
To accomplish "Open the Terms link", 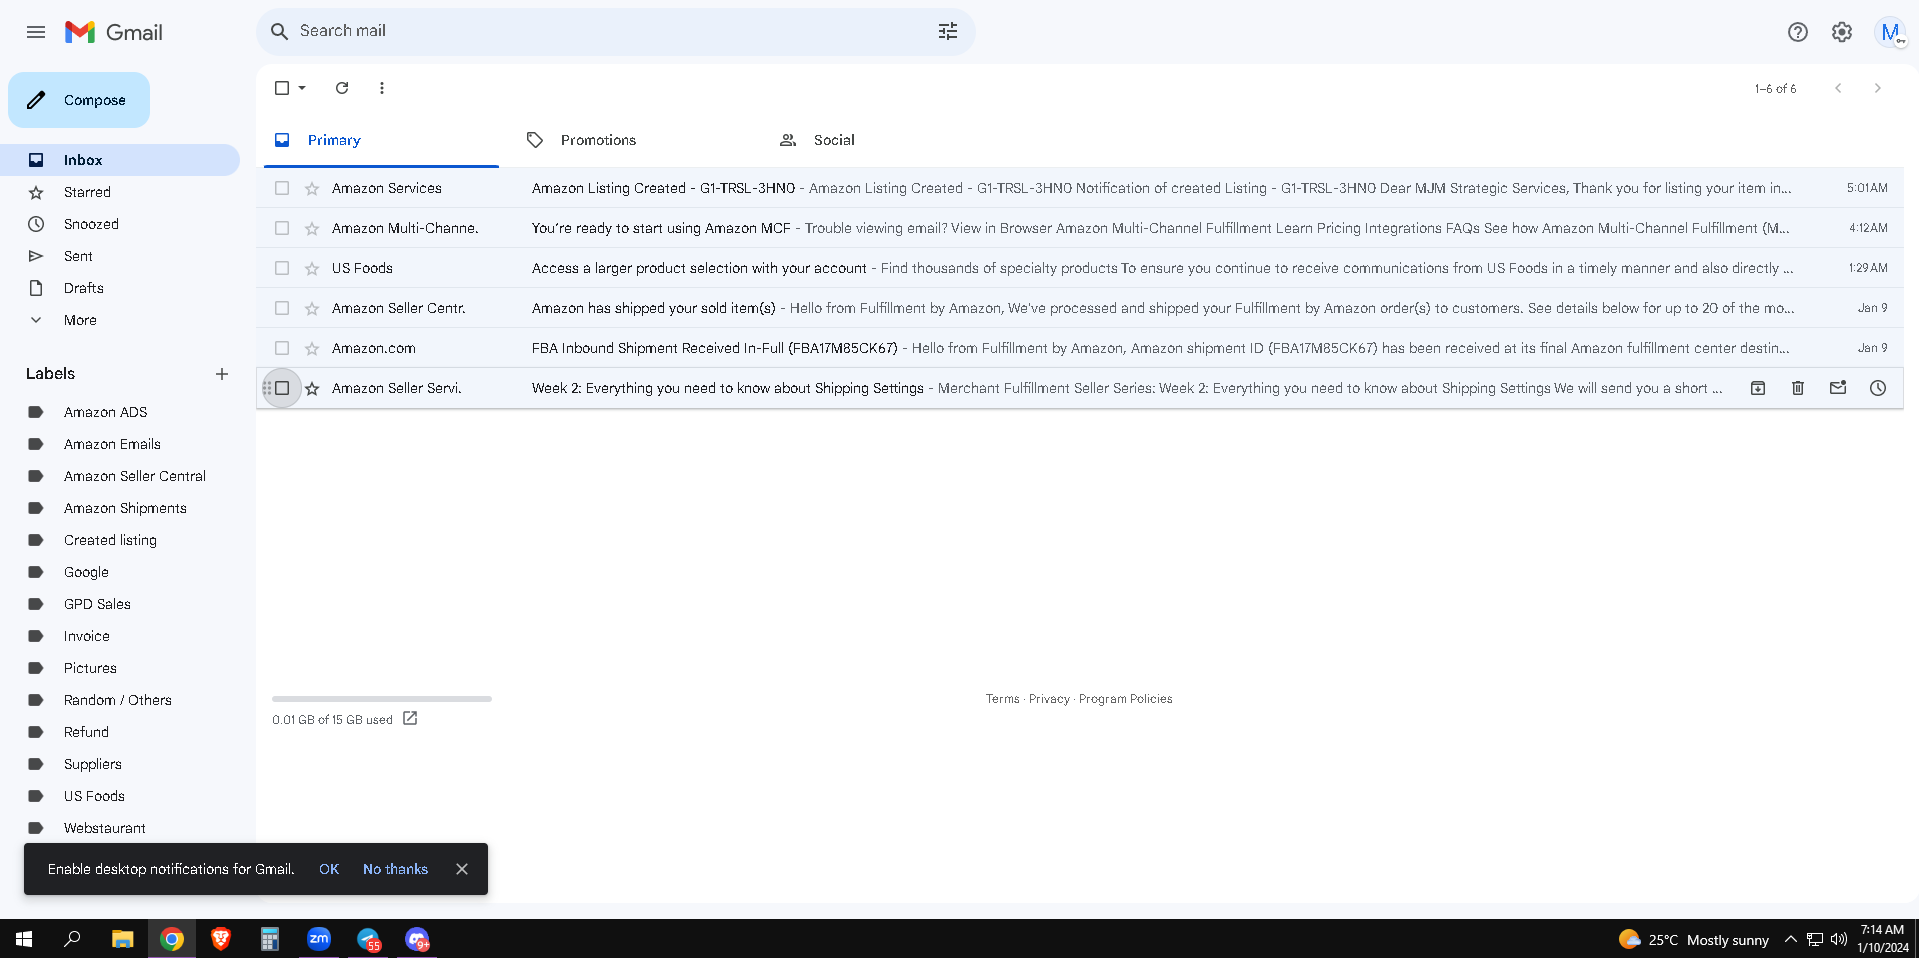I will (1003, 699).
